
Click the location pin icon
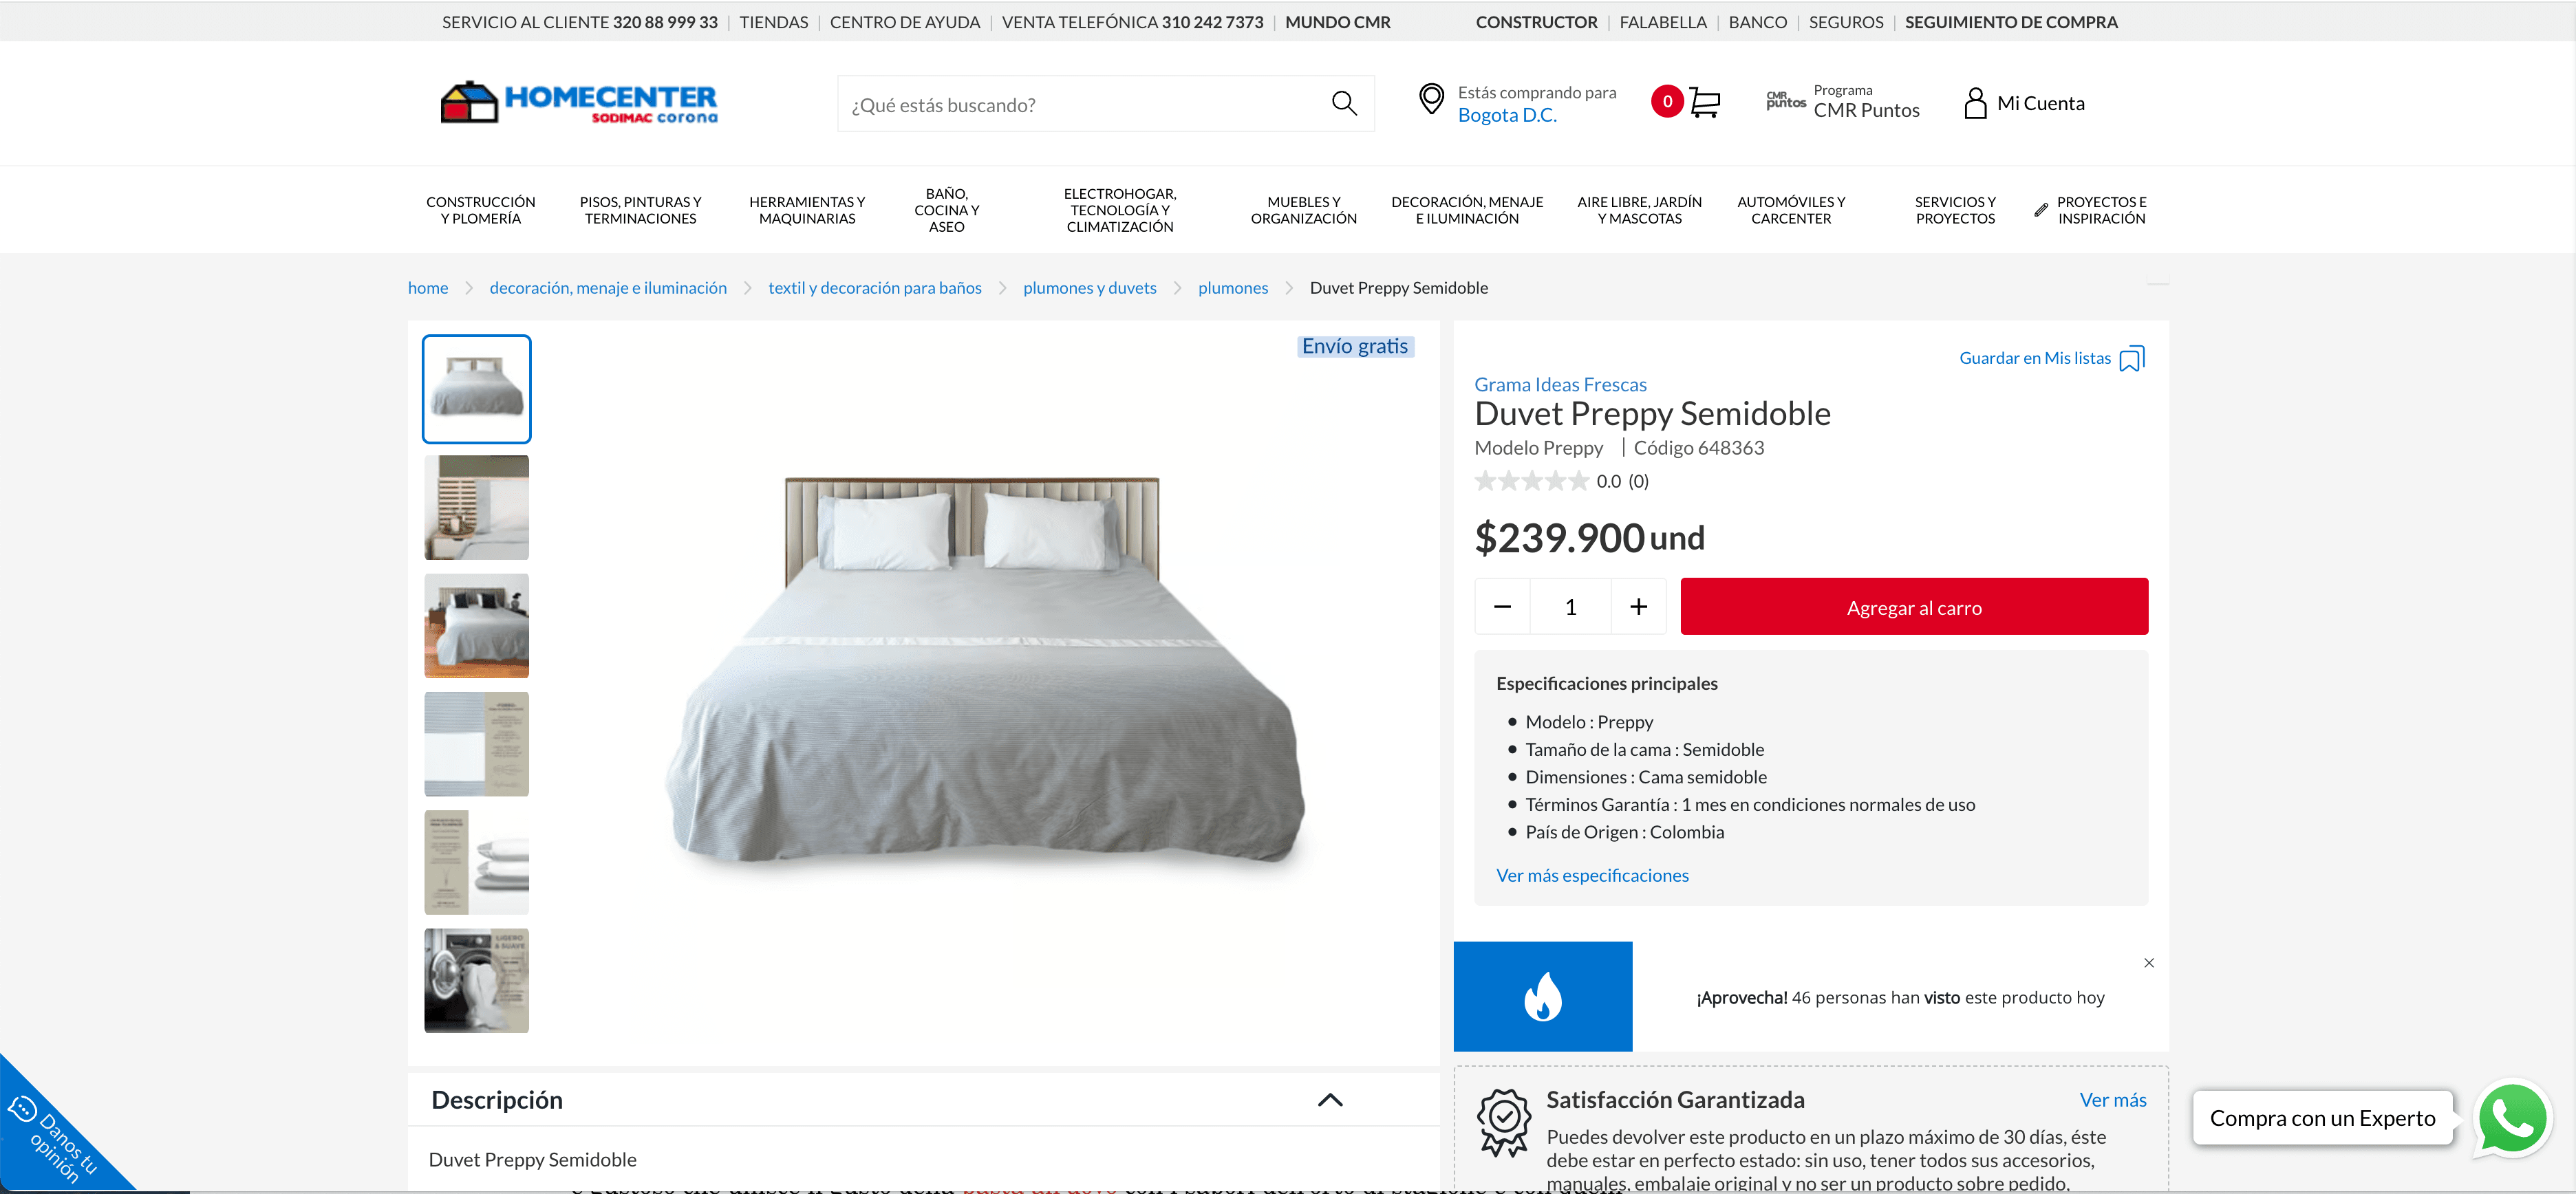tap(1431, 99)
